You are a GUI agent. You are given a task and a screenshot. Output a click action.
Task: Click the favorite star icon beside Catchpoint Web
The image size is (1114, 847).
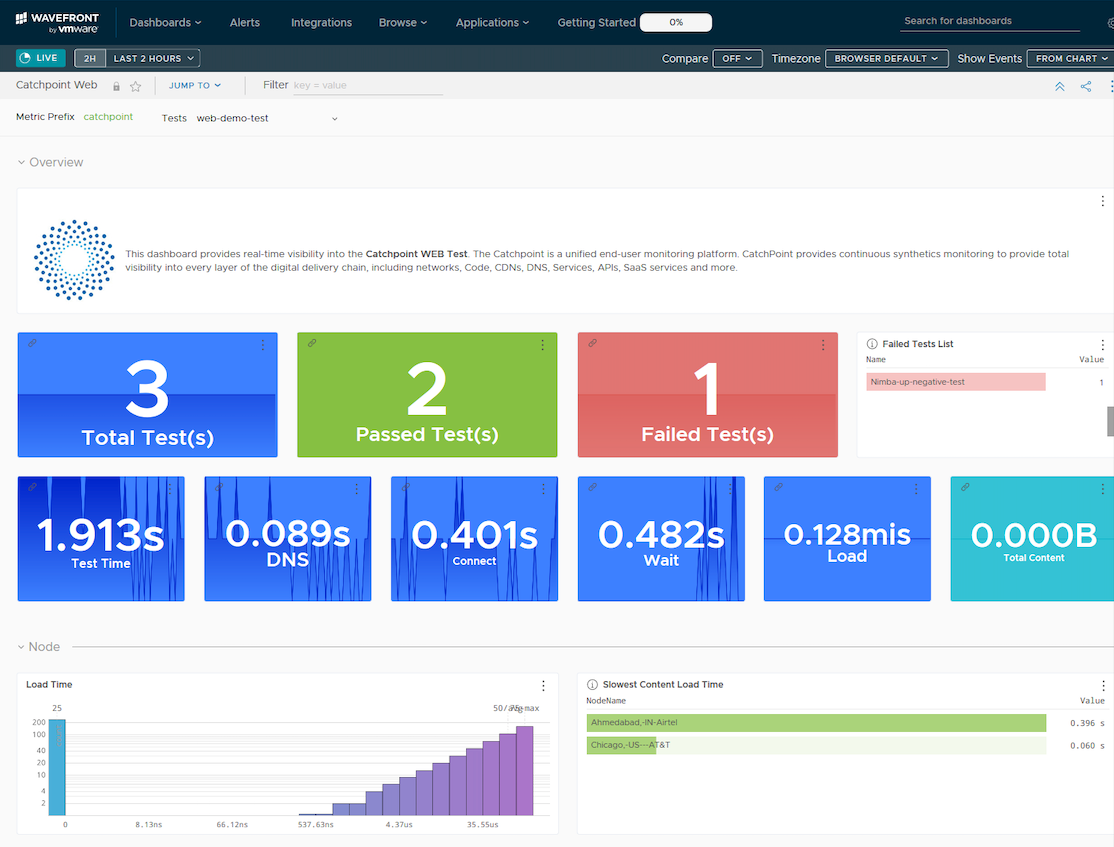click(x=136, y=87)
